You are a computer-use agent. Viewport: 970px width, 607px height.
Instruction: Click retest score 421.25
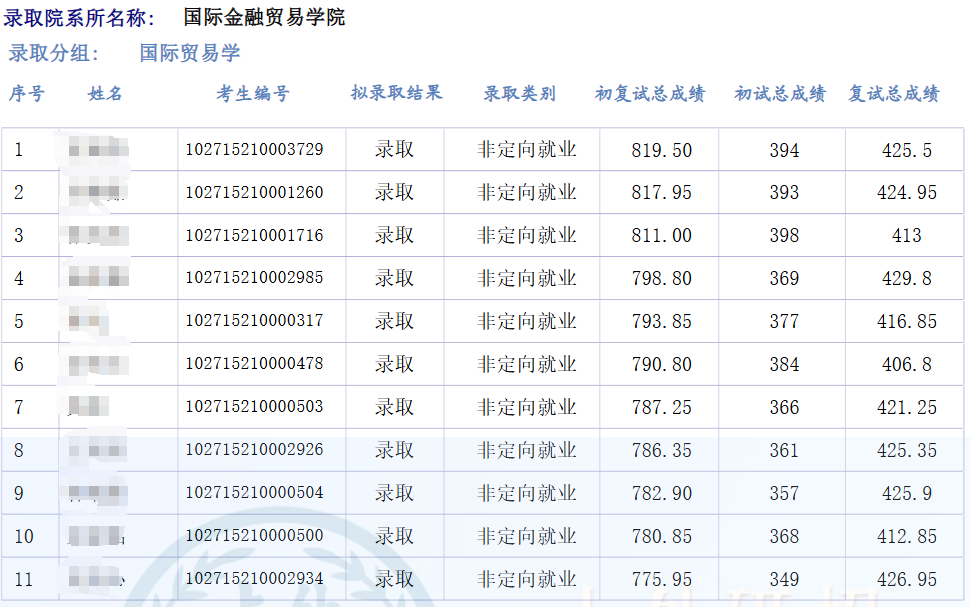click(x=906, y=408)
